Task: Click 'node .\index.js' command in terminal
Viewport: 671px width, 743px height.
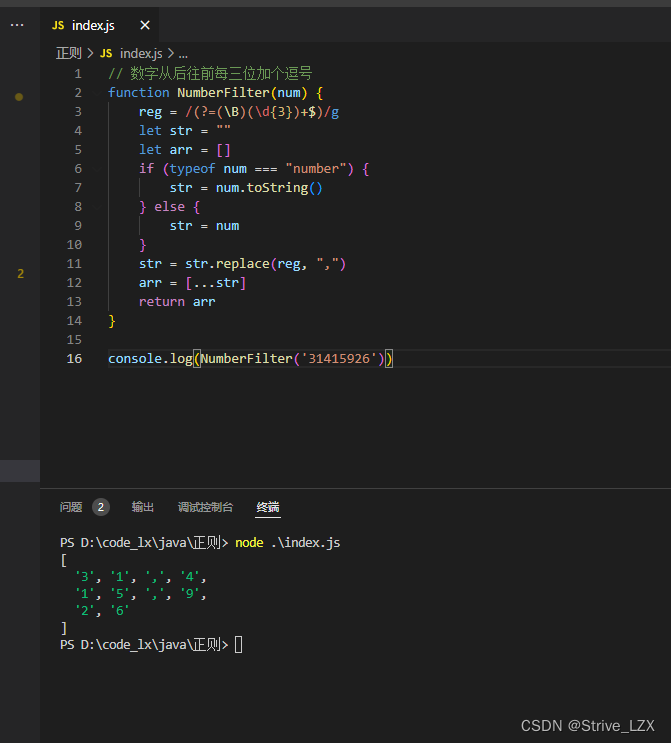Action: tap(288, 543)
